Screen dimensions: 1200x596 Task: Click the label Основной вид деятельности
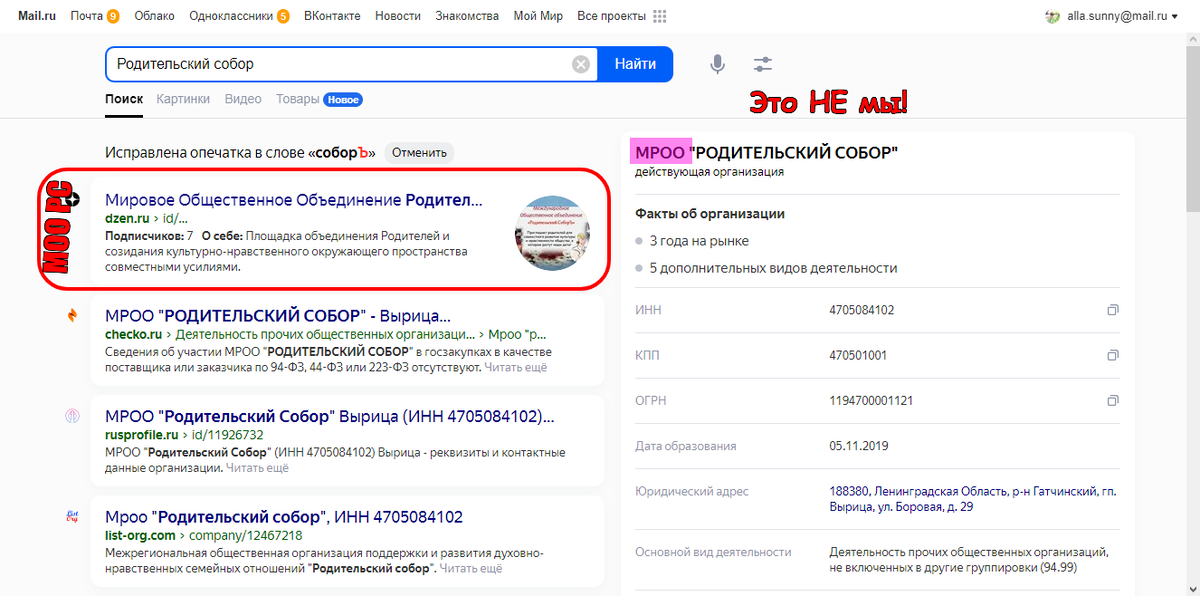coord(713,552)
